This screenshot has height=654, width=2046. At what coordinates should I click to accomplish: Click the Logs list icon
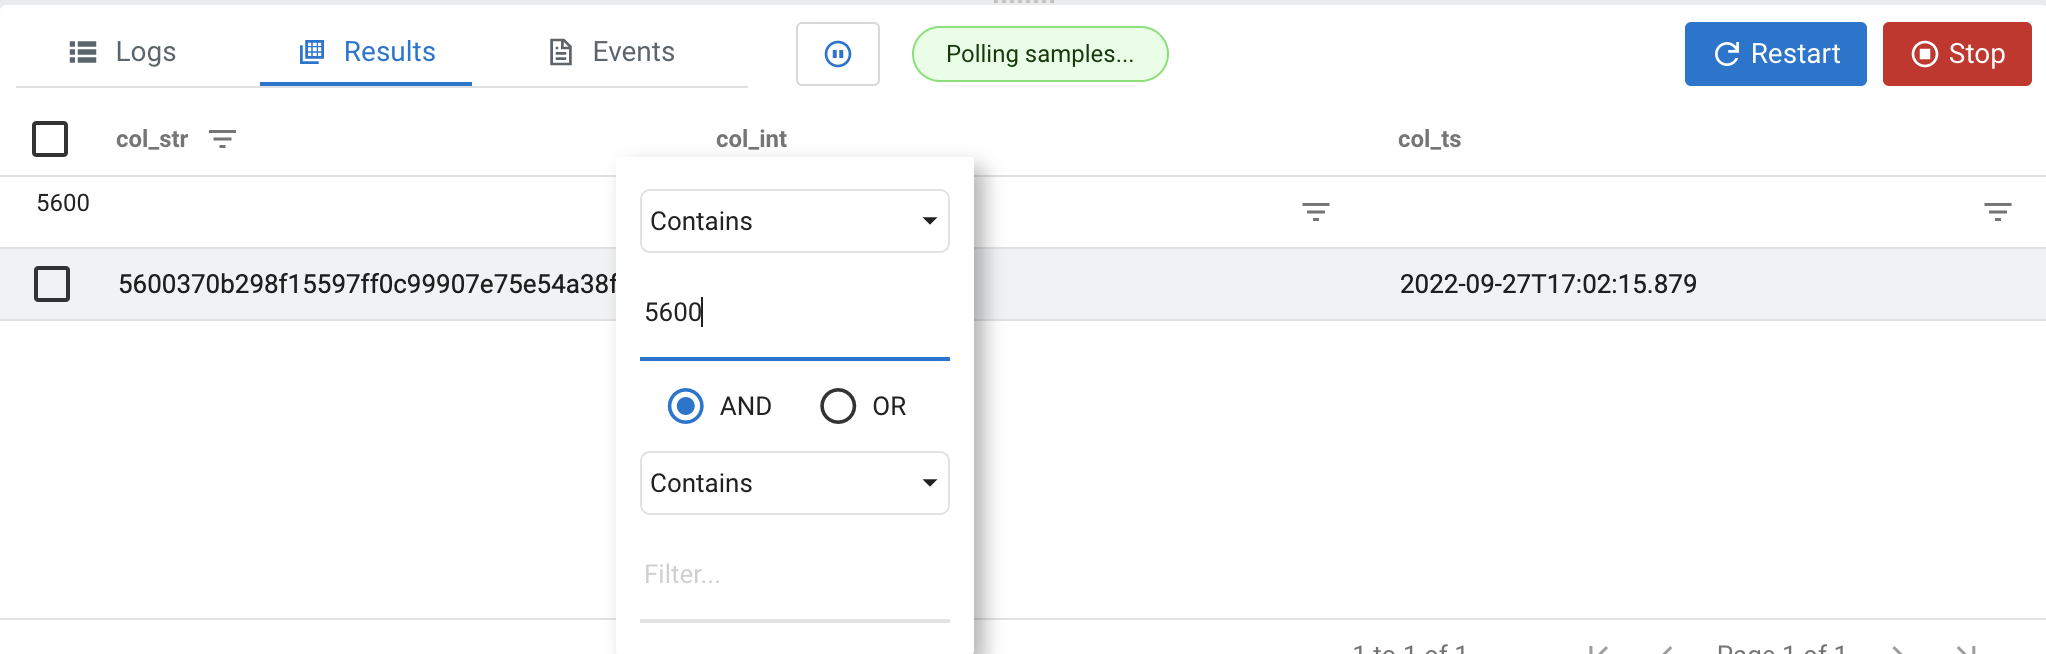point(83,52)
